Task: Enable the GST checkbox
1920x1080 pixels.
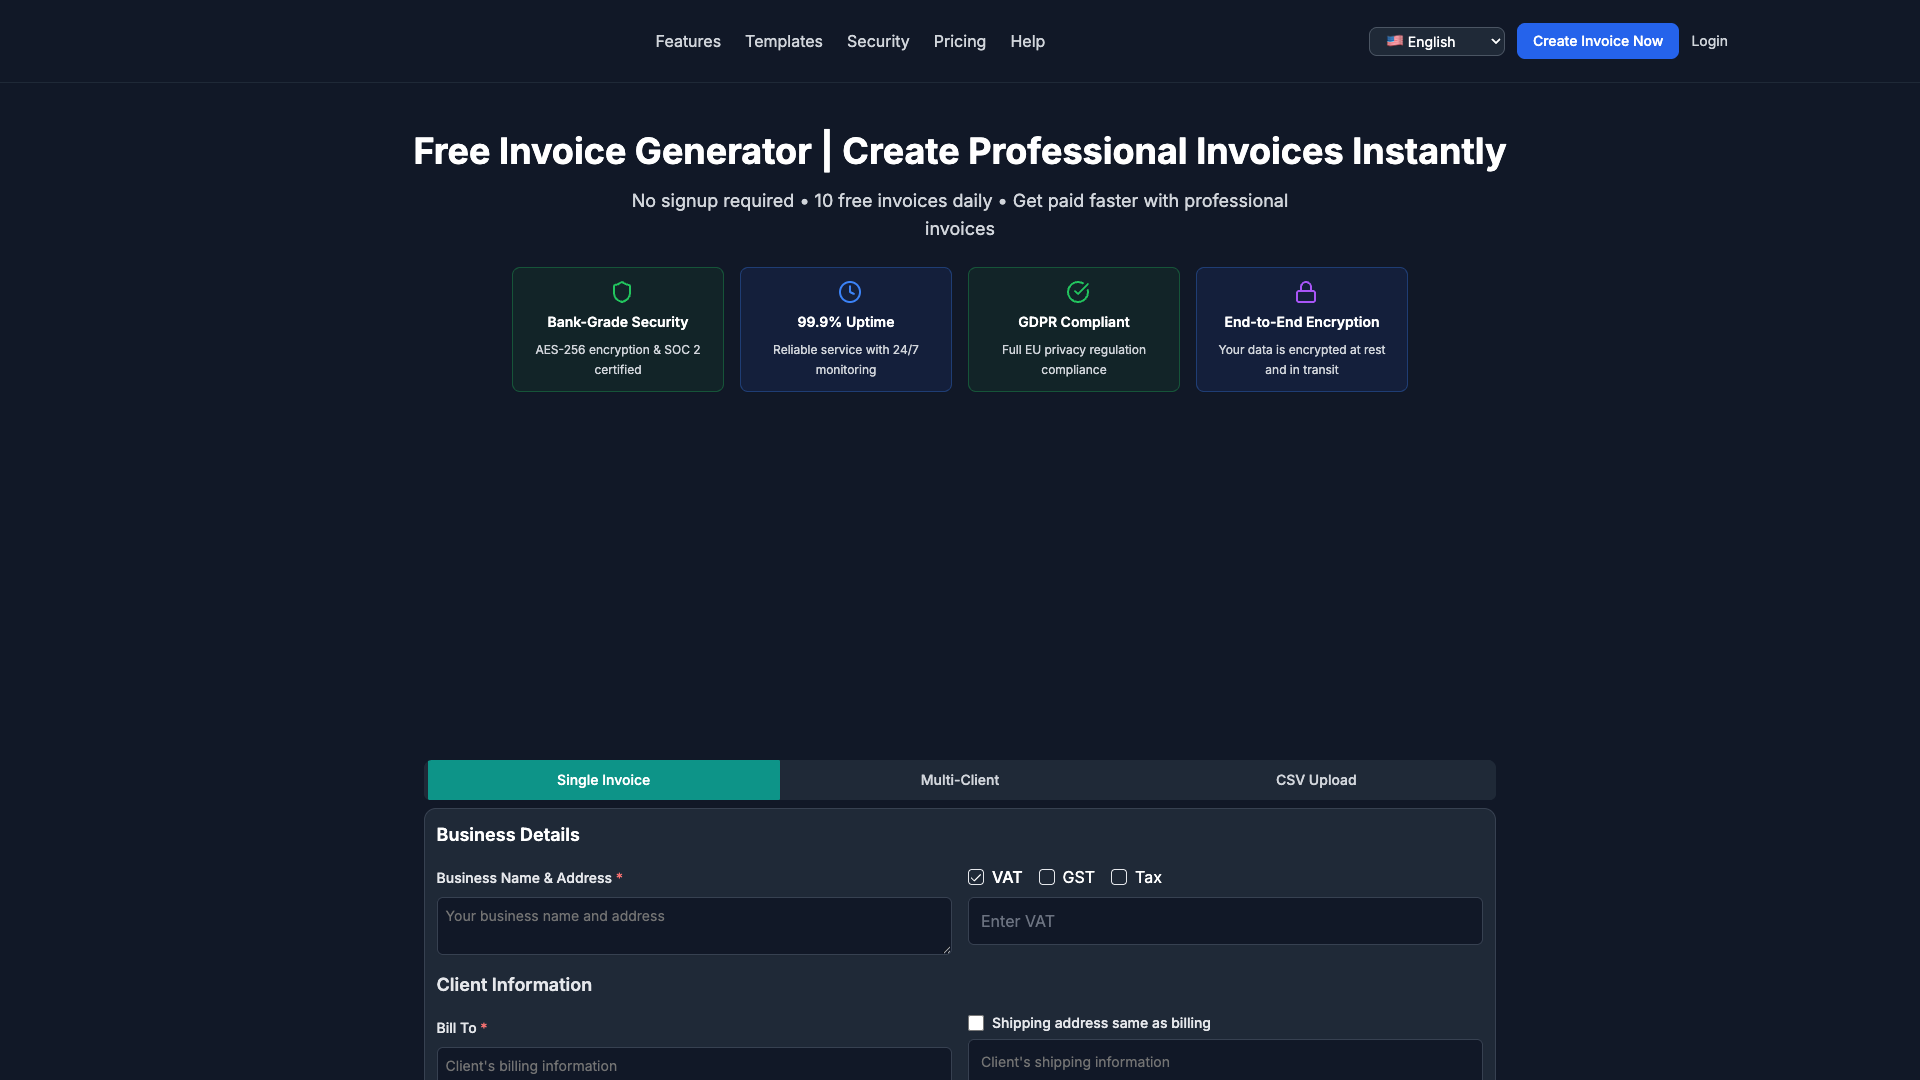Action: click(1047, 877)
